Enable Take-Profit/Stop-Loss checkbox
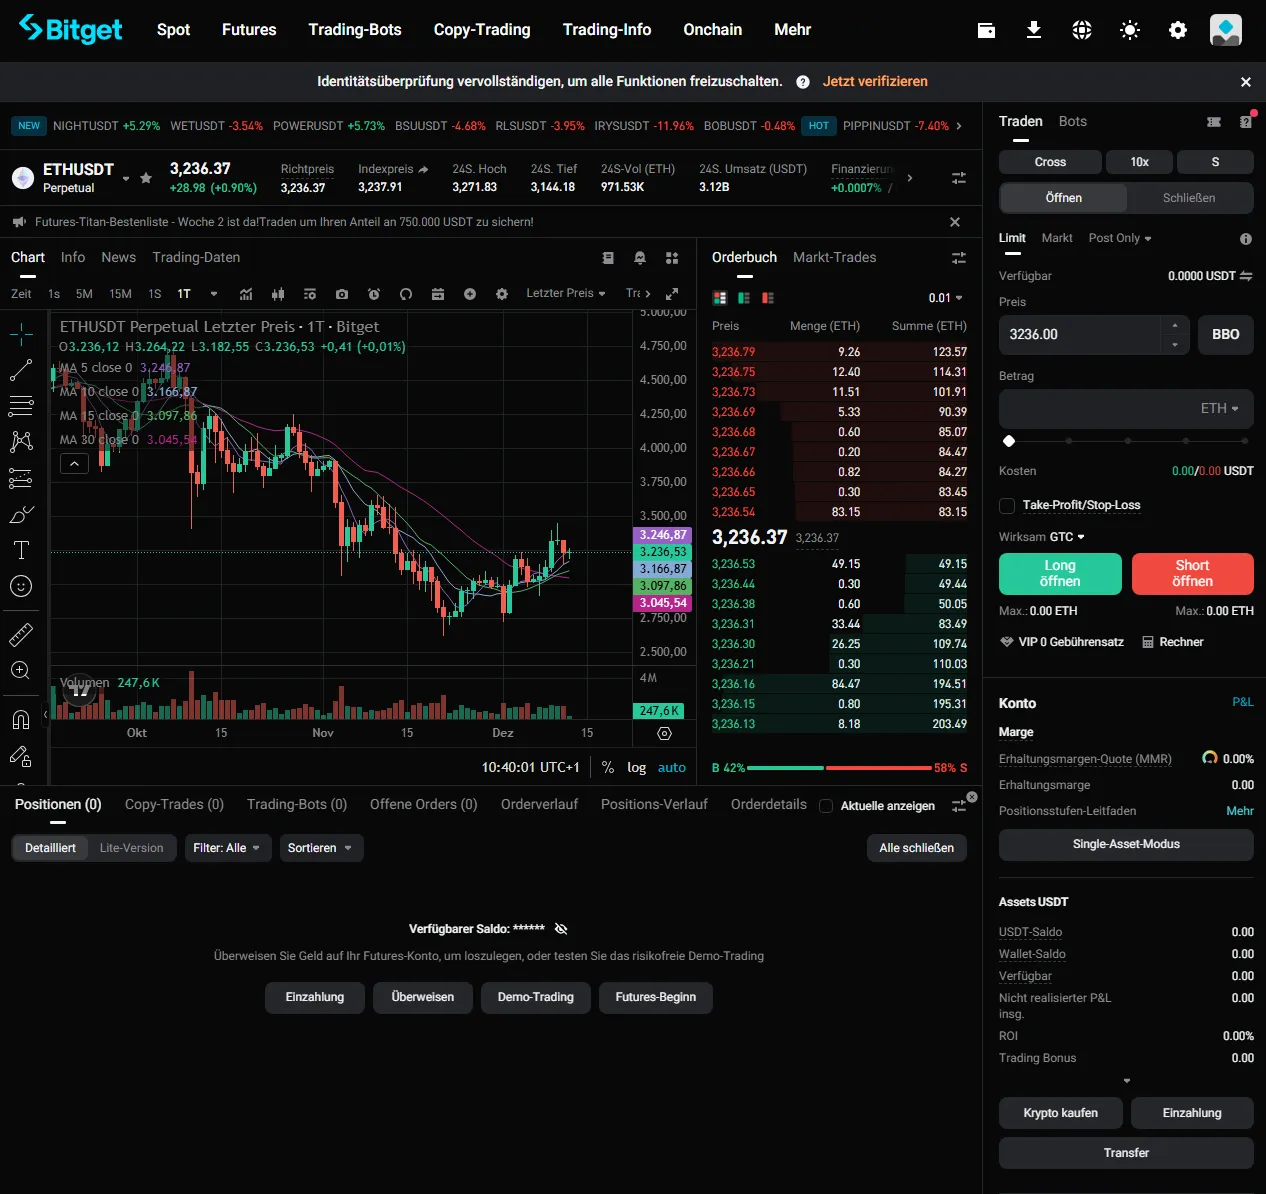This screenshot has width=1266, height=1194. [1007, 506]
